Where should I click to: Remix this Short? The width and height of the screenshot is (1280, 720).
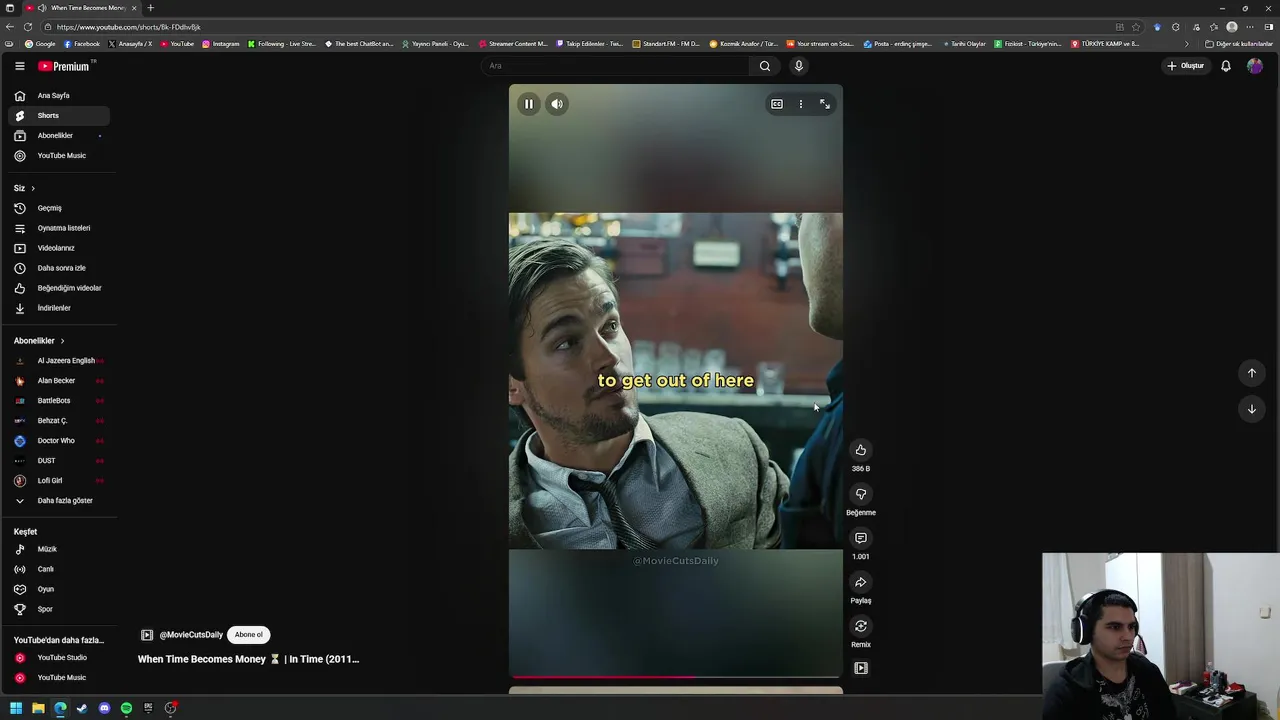861,626
